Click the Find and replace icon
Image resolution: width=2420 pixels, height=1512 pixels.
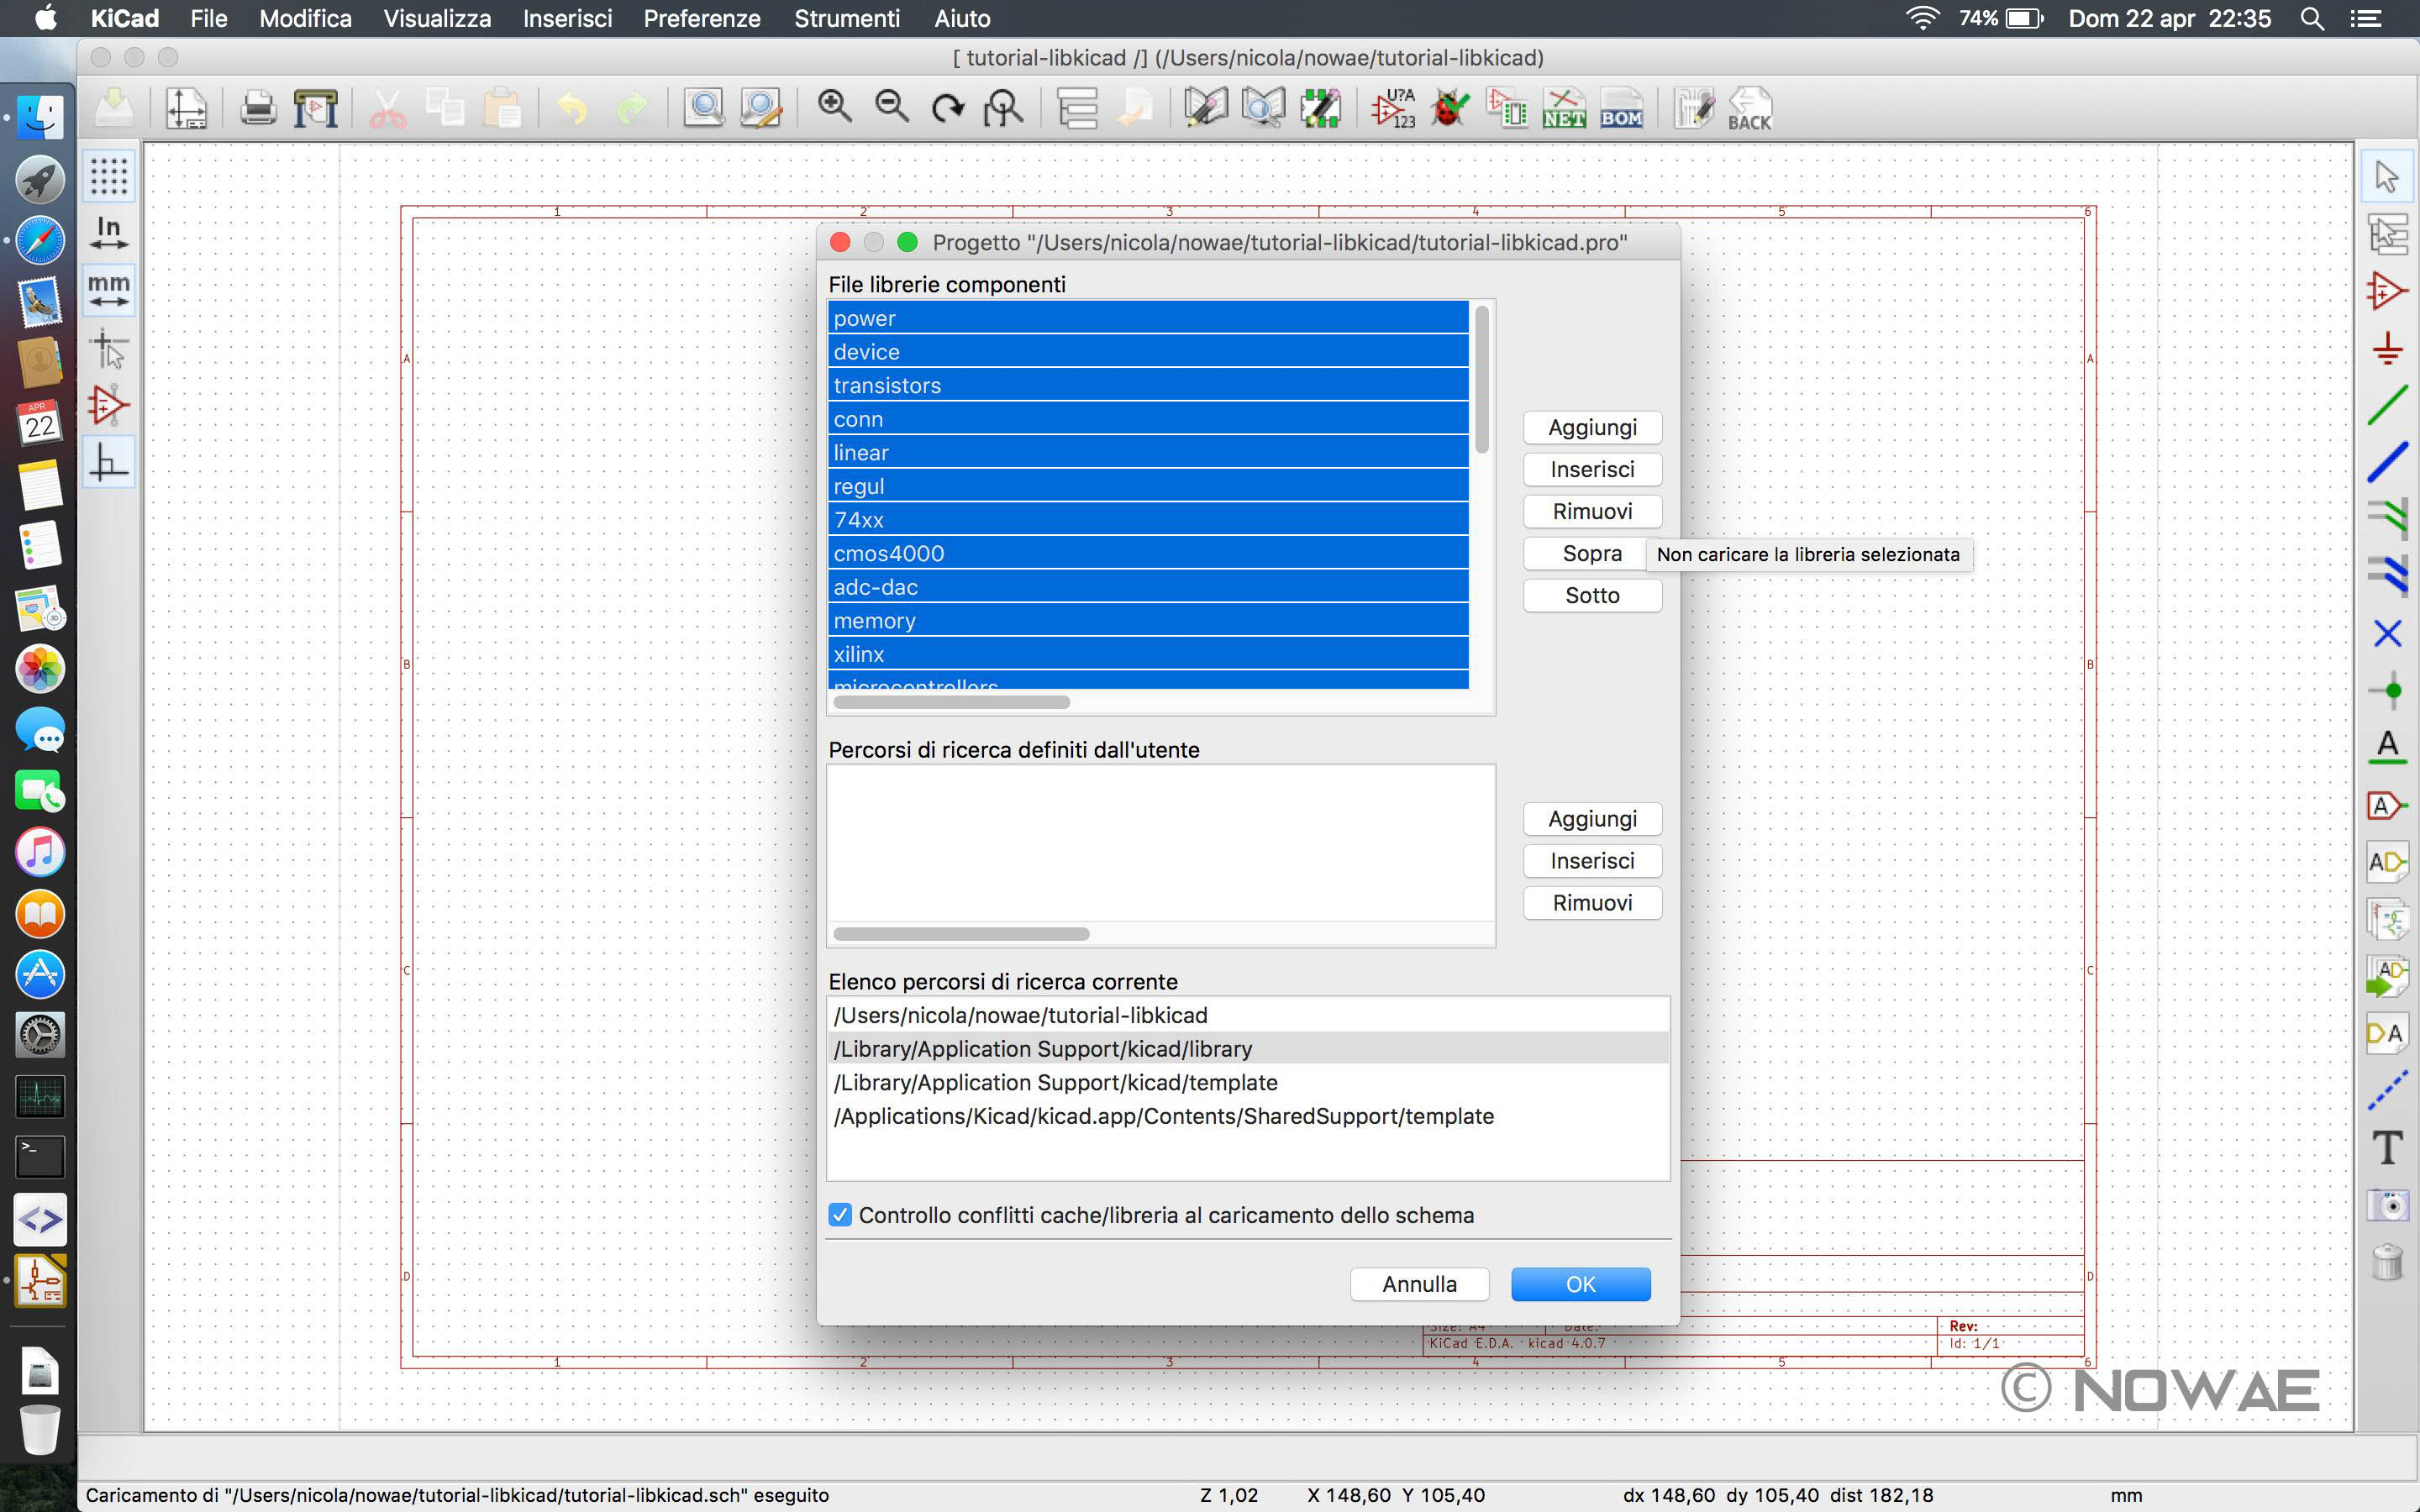point(761,107)
